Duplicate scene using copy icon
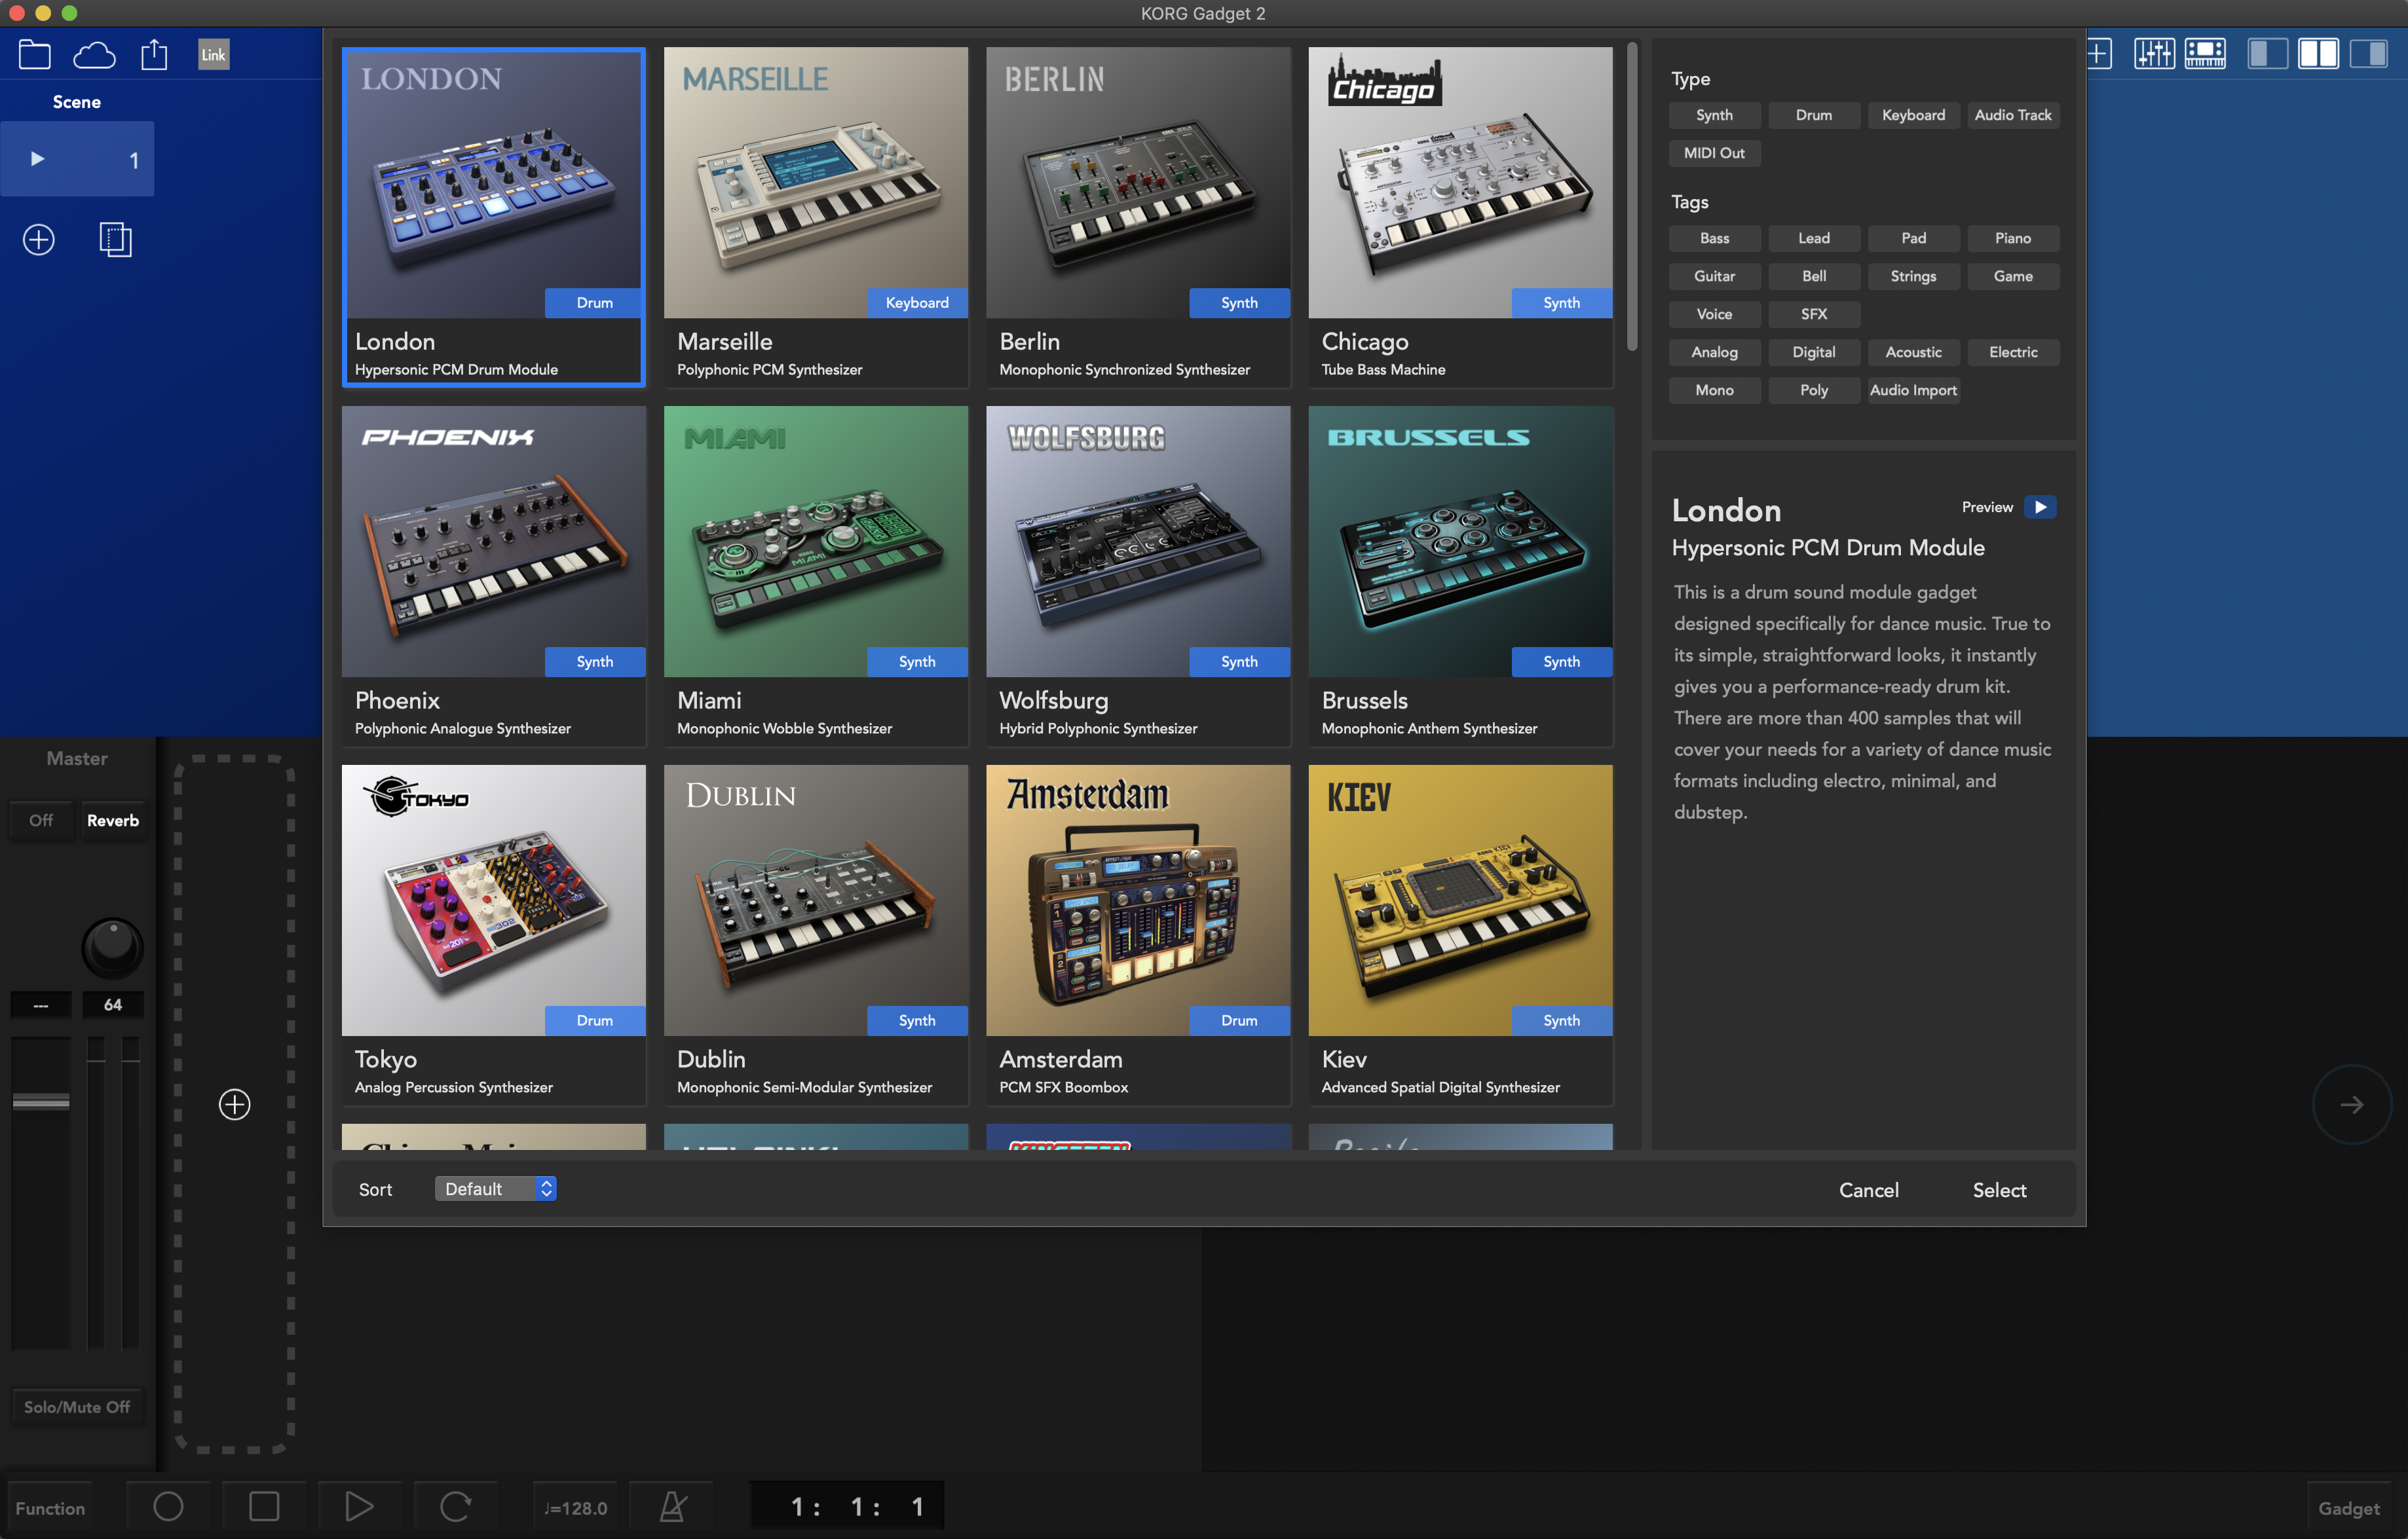This screenshot has height=1539, width=2408. (116, 240)
